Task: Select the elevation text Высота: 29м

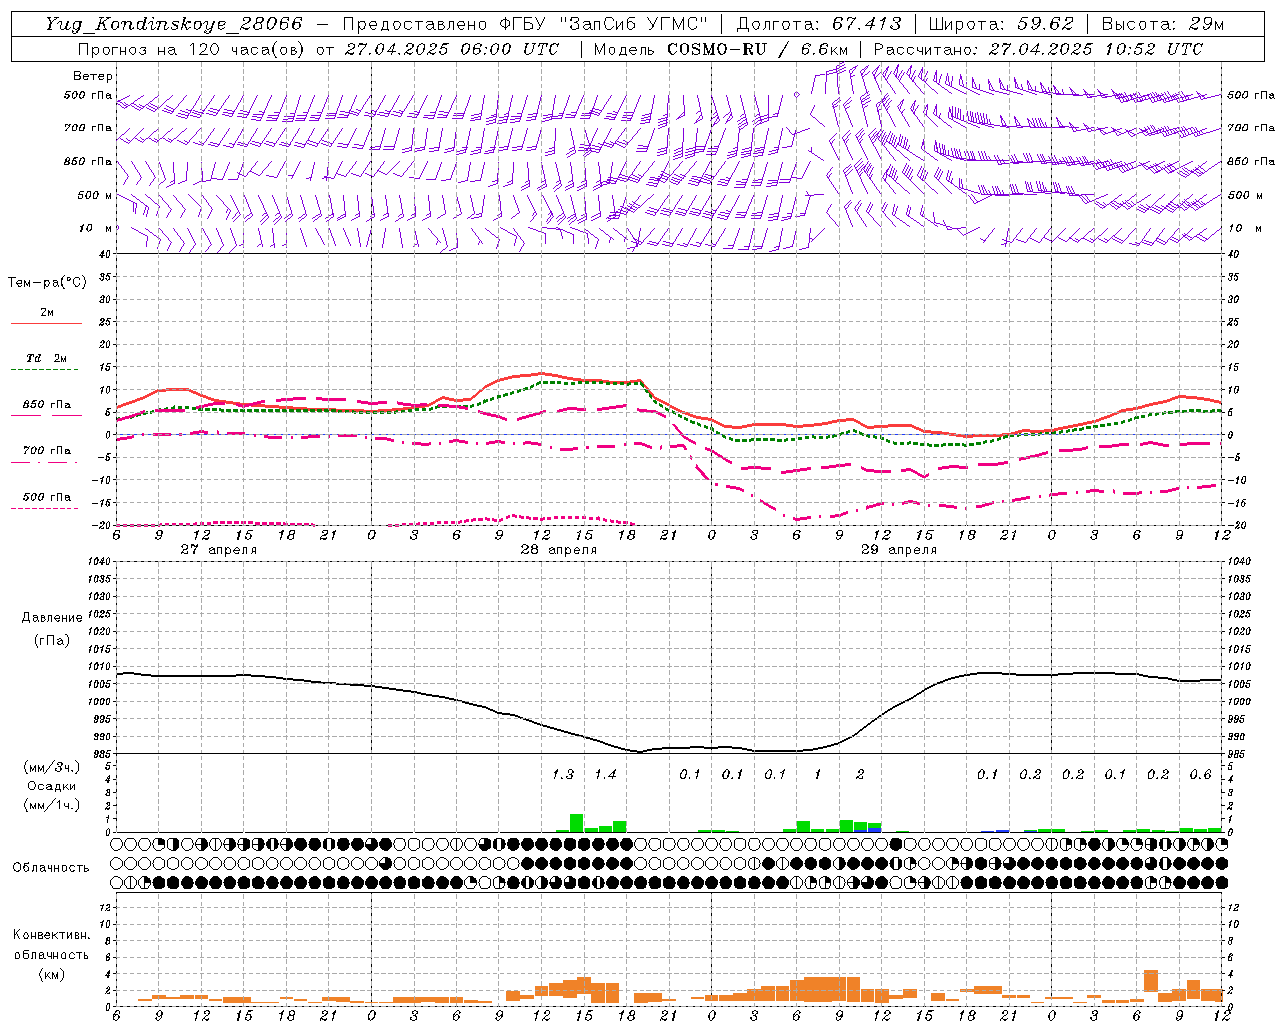Action: [x=1163, y=24]
